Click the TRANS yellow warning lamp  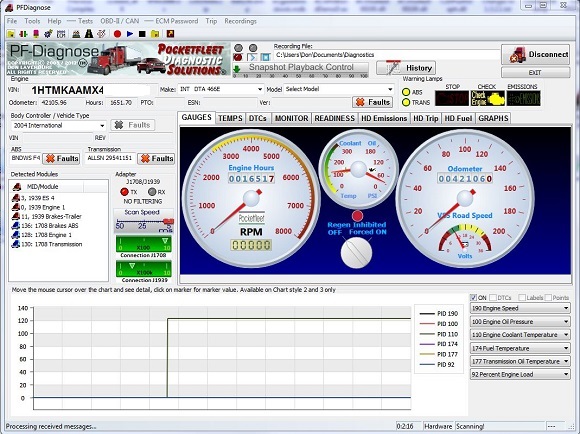(406, 102)
